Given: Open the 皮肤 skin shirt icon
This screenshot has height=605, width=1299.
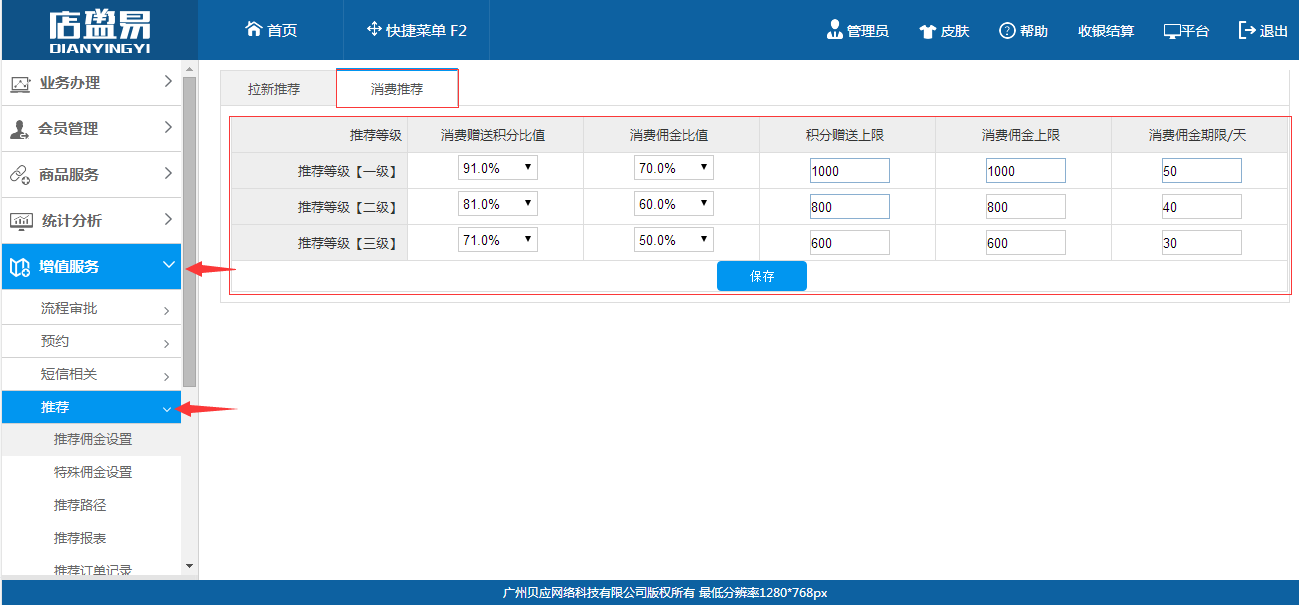Looking at the screenshot, I should 927,31.
